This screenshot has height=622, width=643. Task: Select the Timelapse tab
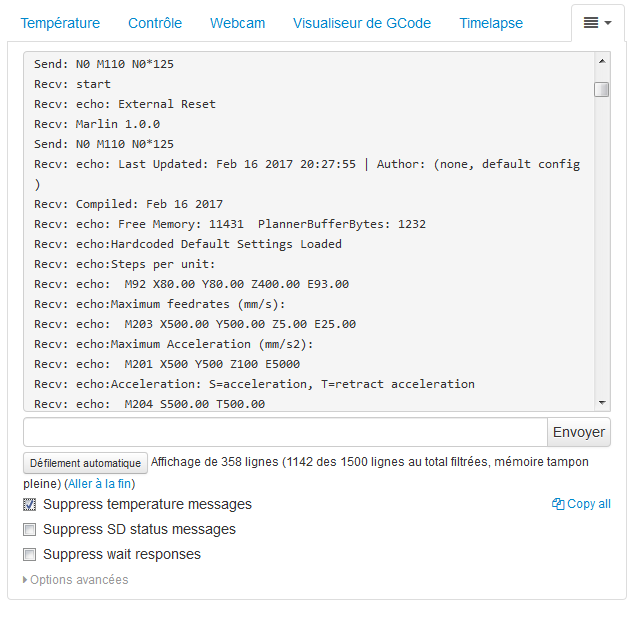click(x=491, y=23)
